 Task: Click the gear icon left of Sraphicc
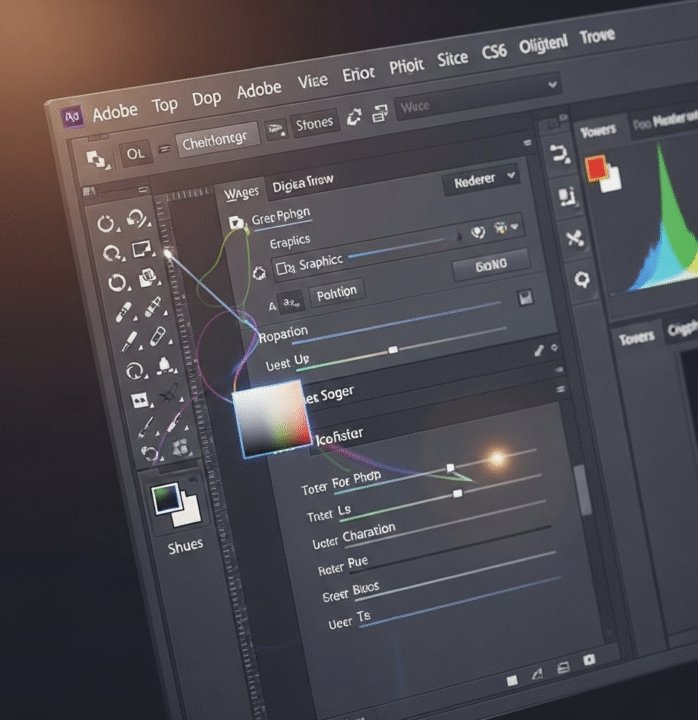(259, 274)
